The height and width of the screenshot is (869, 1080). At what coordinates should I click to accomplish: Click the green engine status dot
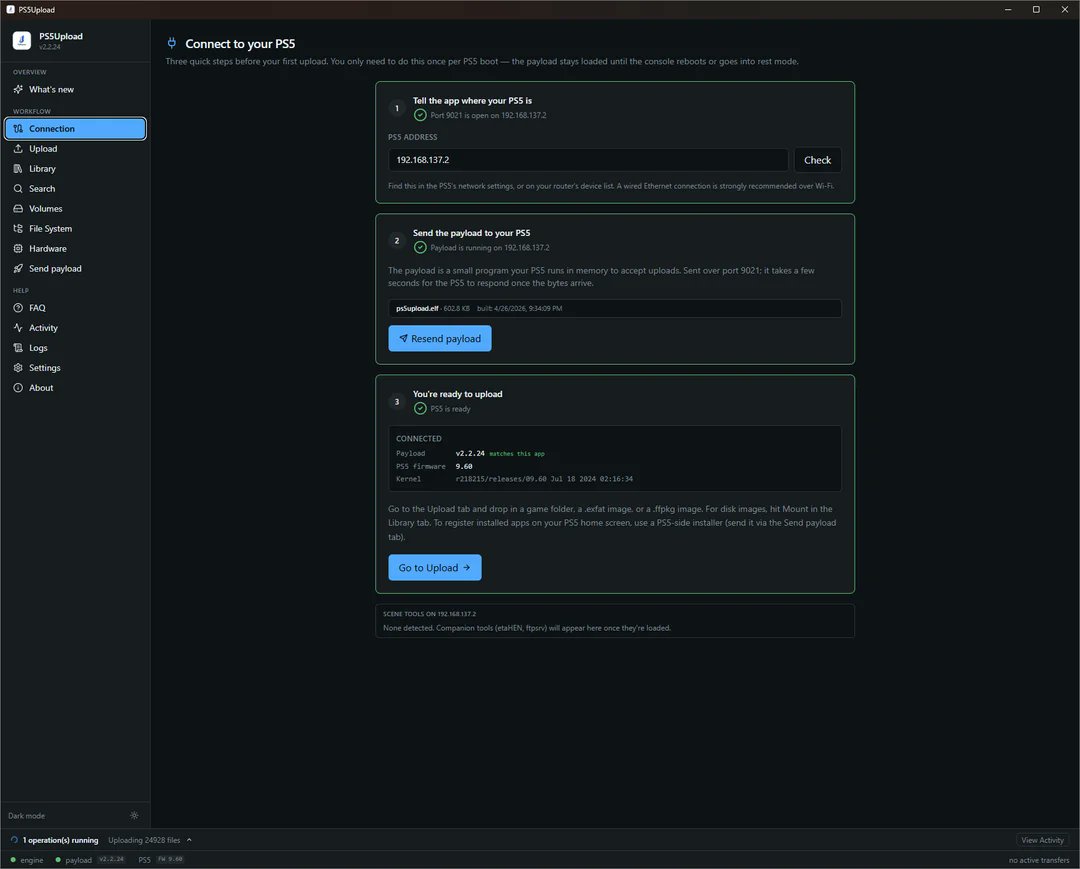point(13,859)
